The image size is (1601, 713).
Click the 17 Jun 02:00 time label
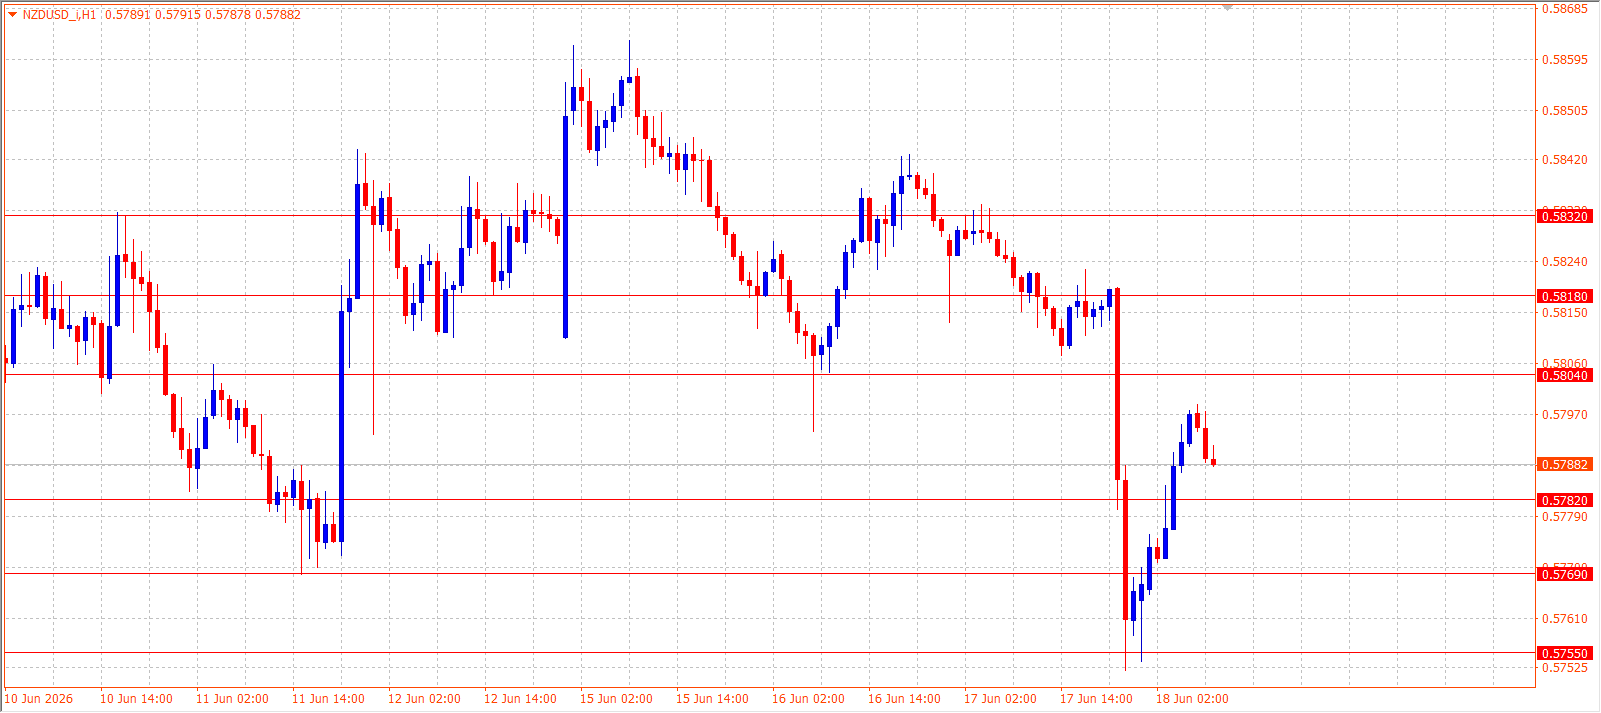(x=1000, y=699)
